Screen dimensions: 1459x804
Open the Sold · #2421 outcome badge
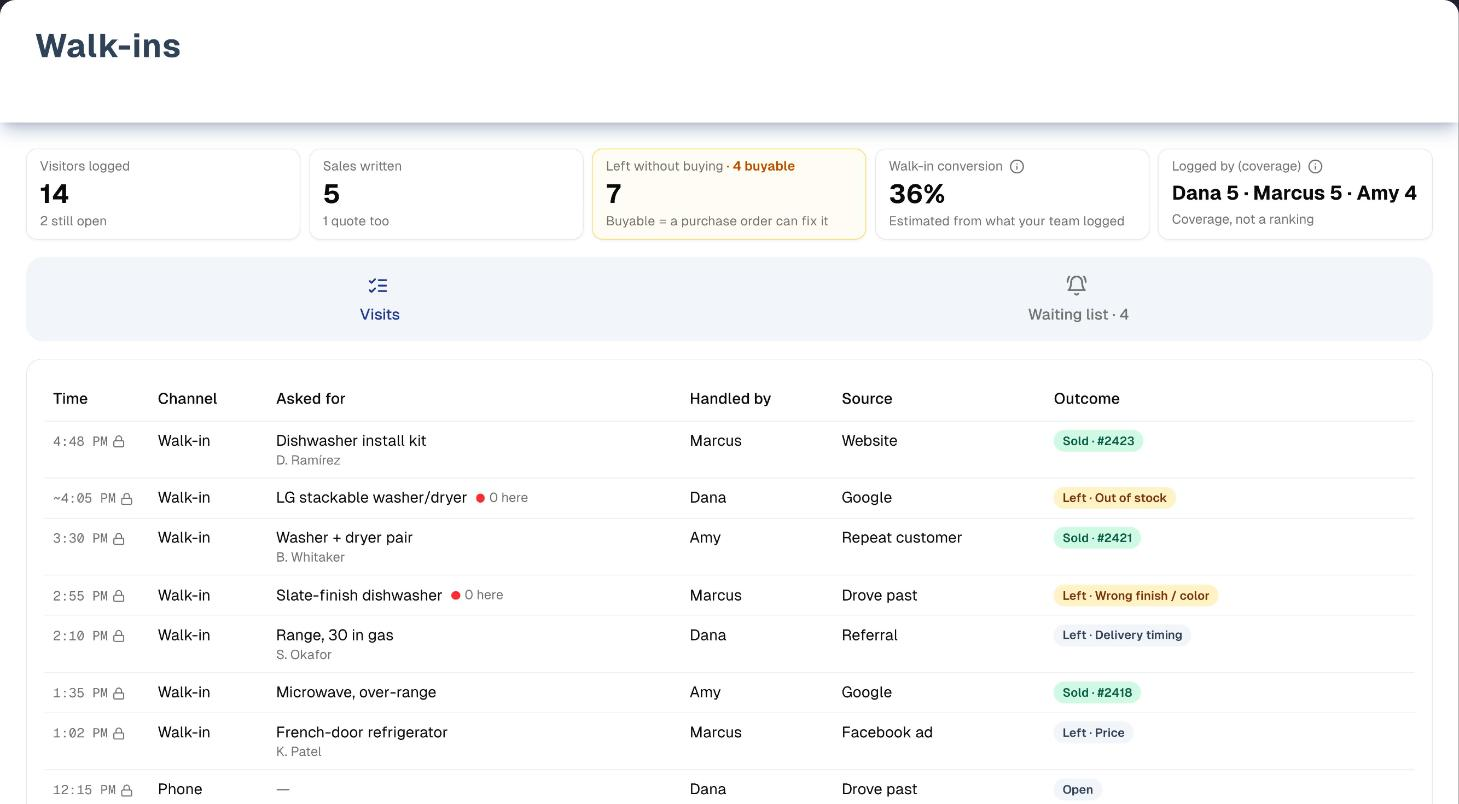click(1097, 538)
